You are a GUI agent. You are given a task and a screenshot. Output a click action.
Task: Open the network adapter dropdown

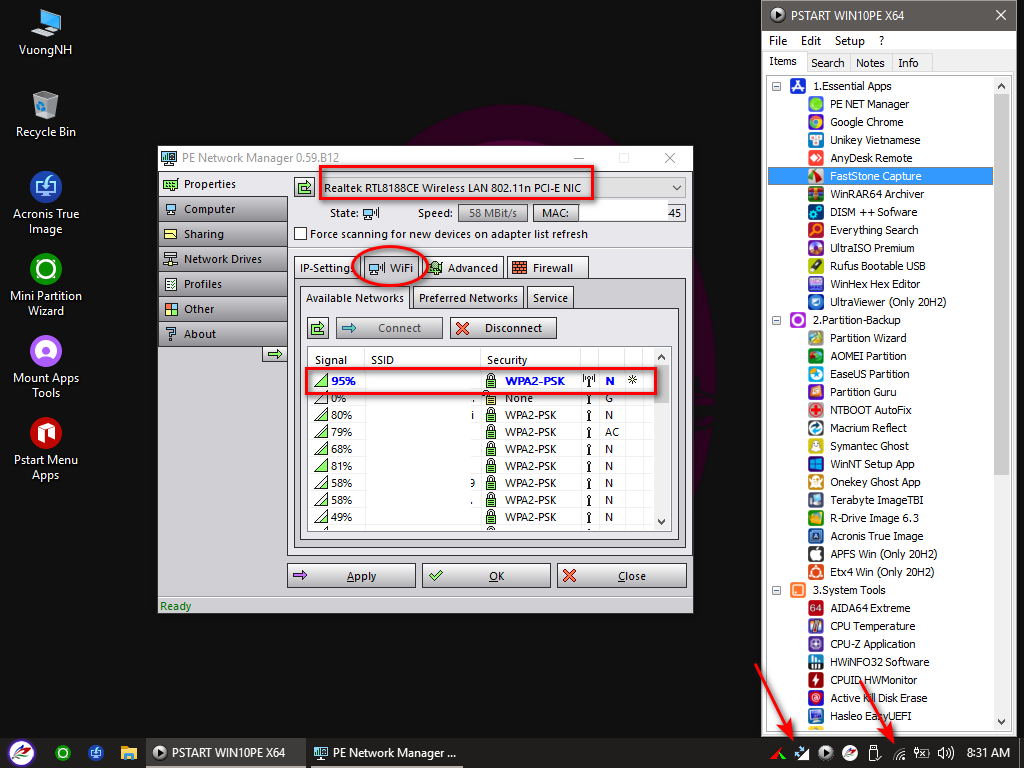(677, 188)
